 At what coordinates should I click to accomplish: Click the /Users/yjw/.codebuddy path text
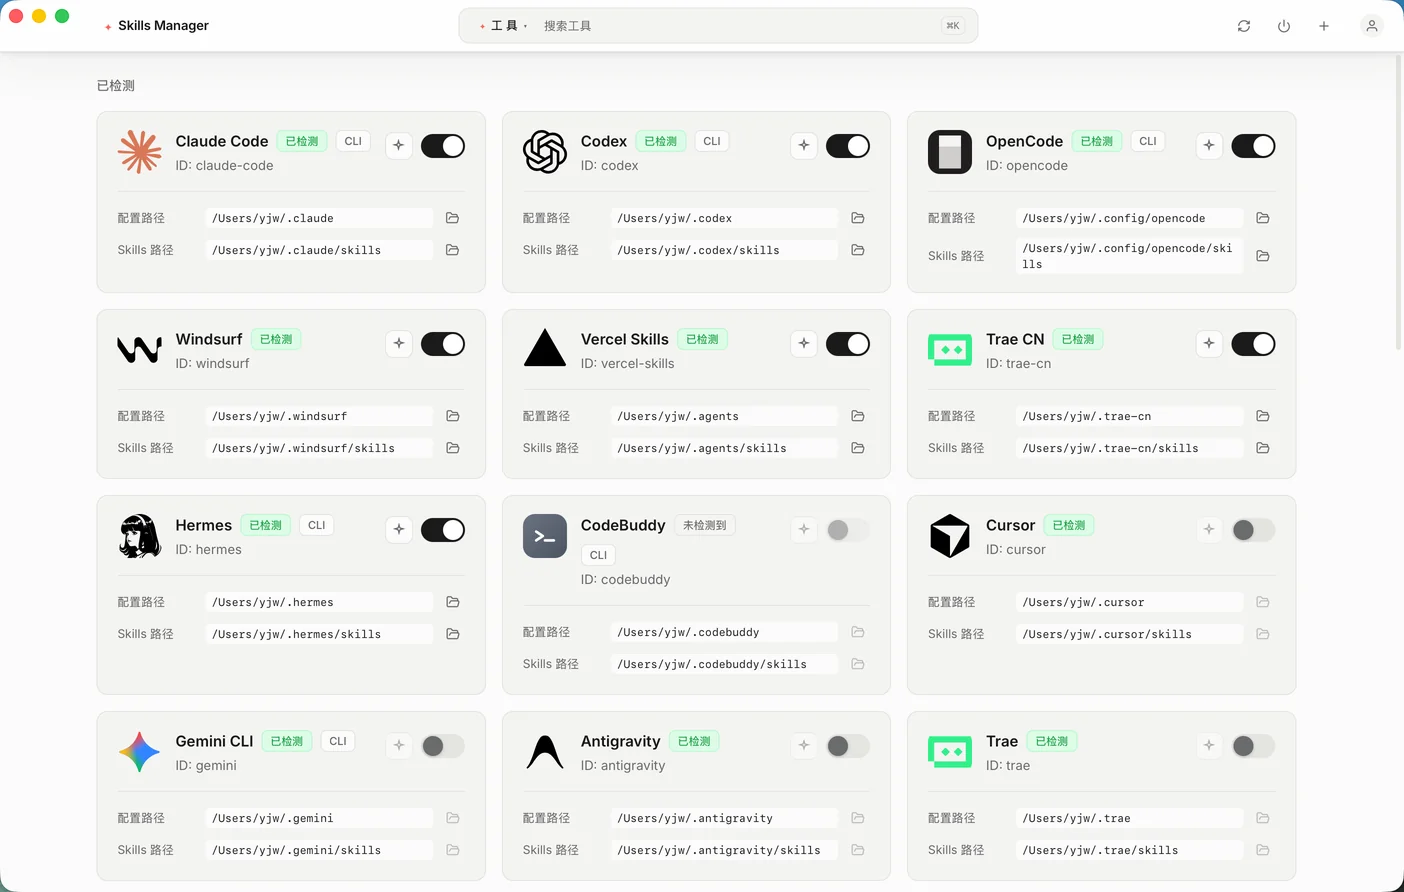688,632
